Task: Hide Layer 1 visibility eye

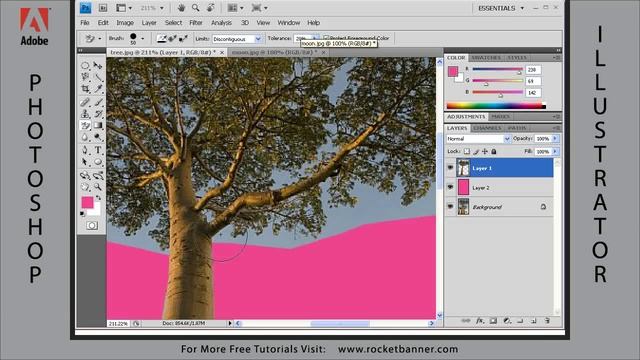Action: click(x=451, y=168)
